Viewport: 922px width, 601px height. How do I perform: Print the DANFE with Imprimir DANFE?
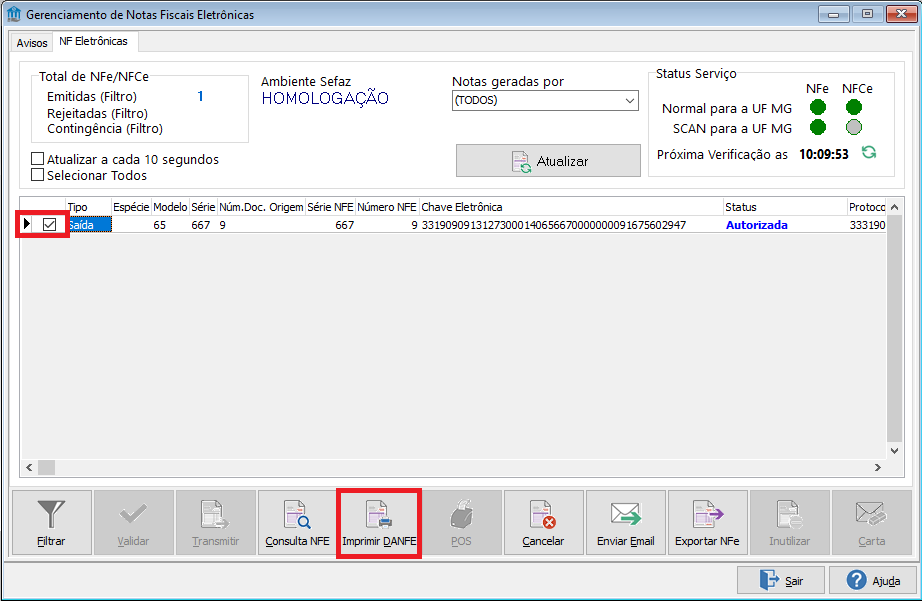point(379,523)
